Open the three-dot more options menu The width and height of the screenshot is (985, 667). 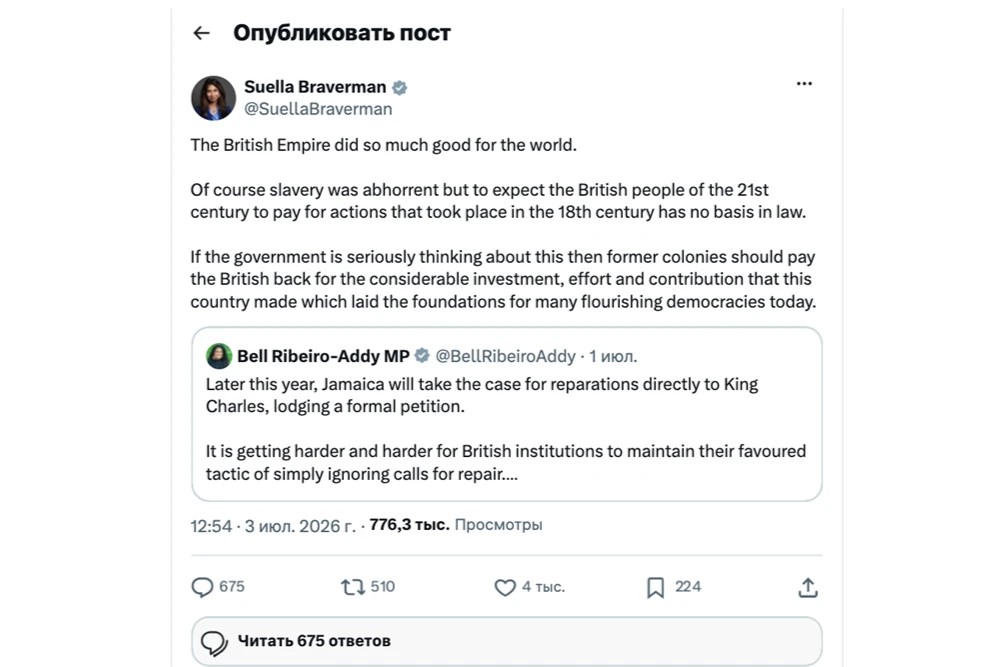tap(804, 84)
